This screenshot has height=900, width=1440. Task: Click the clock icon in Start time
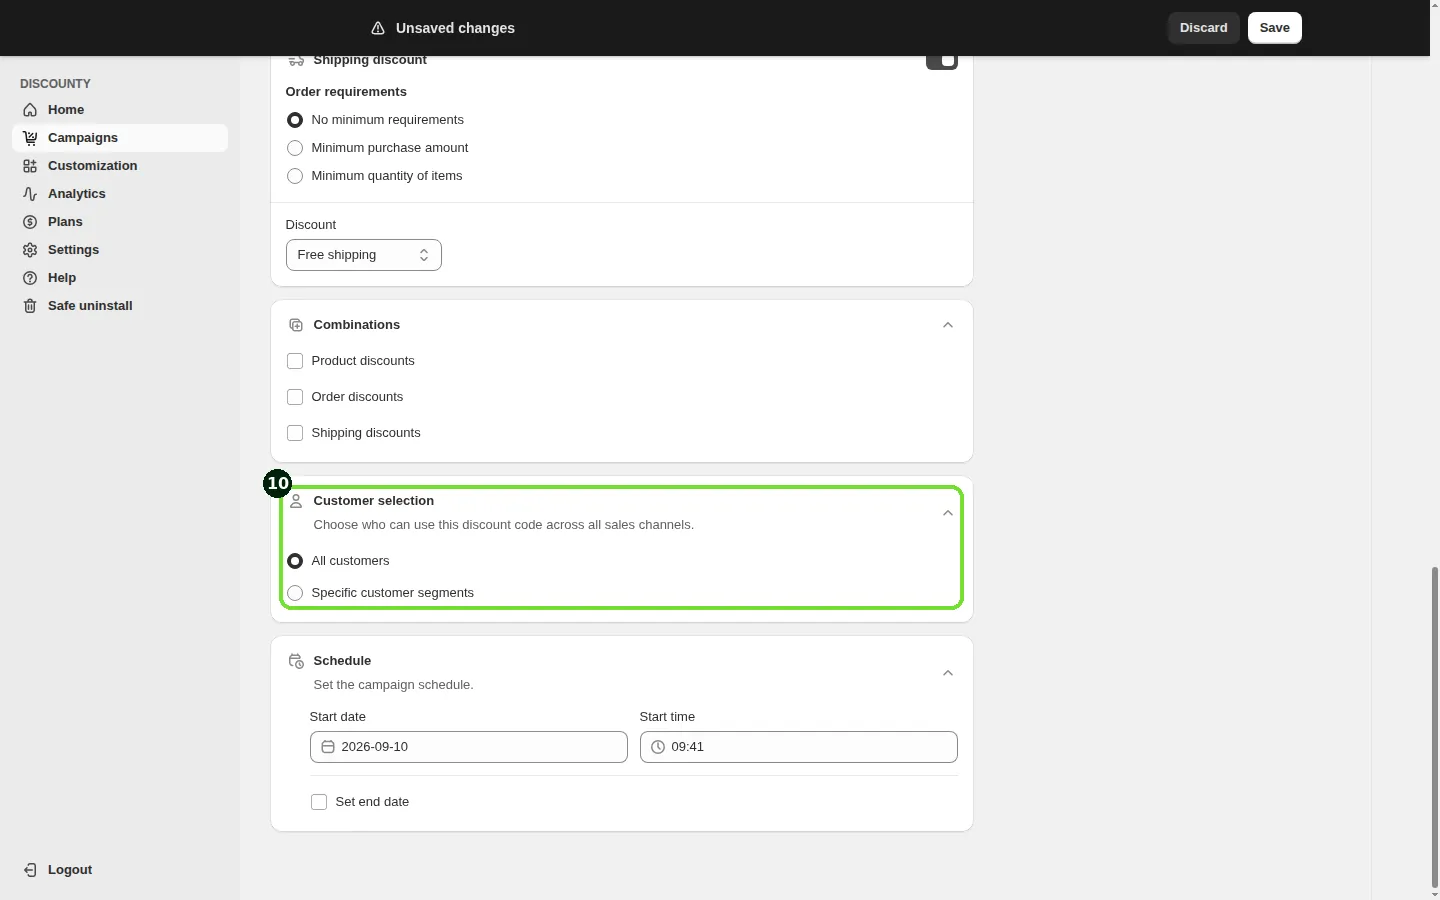point(658,747)
